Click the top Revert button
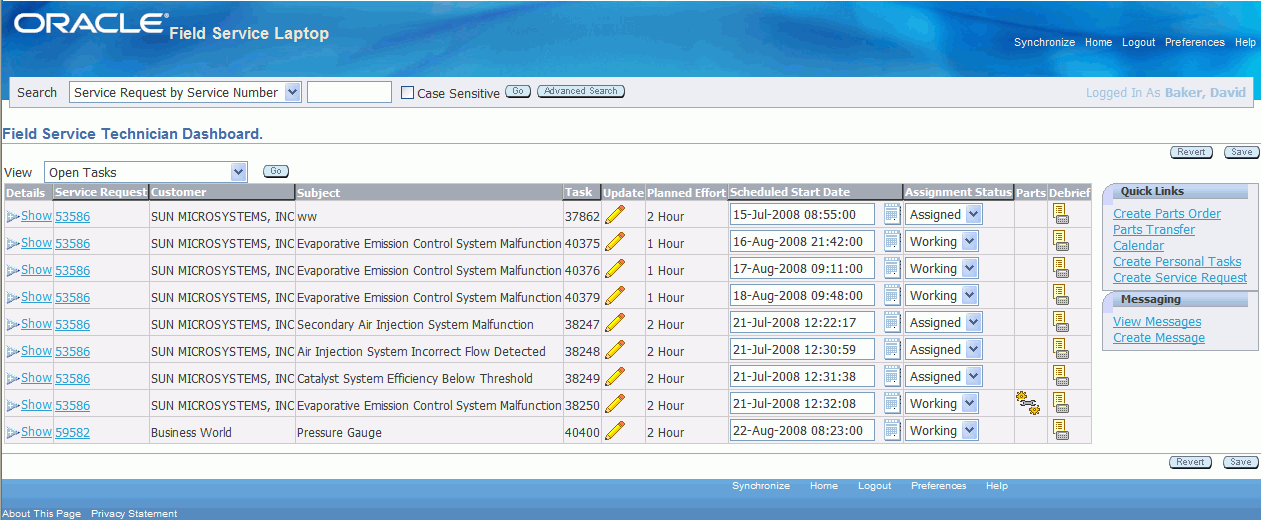The width and height of the screenshot is (1261, 520). tap(1190, 152)
